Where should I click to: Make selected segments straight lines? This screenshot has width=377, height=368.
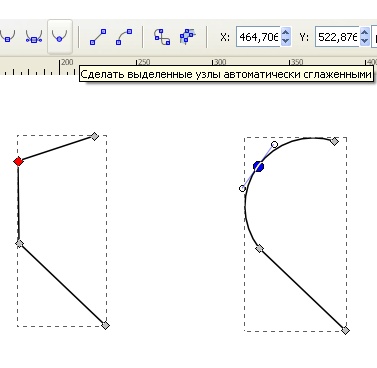pos(98,37)
